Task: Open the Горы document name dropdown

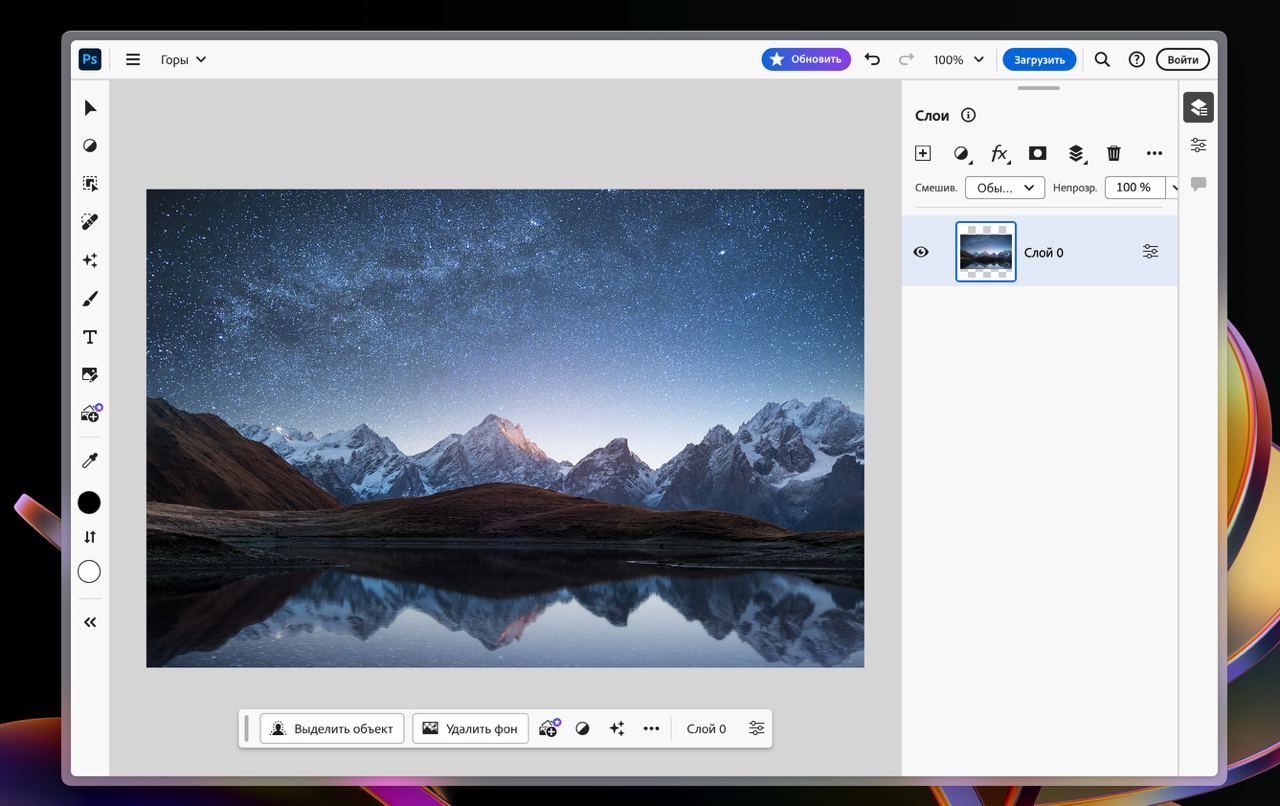Action: [x=183, y=59]
